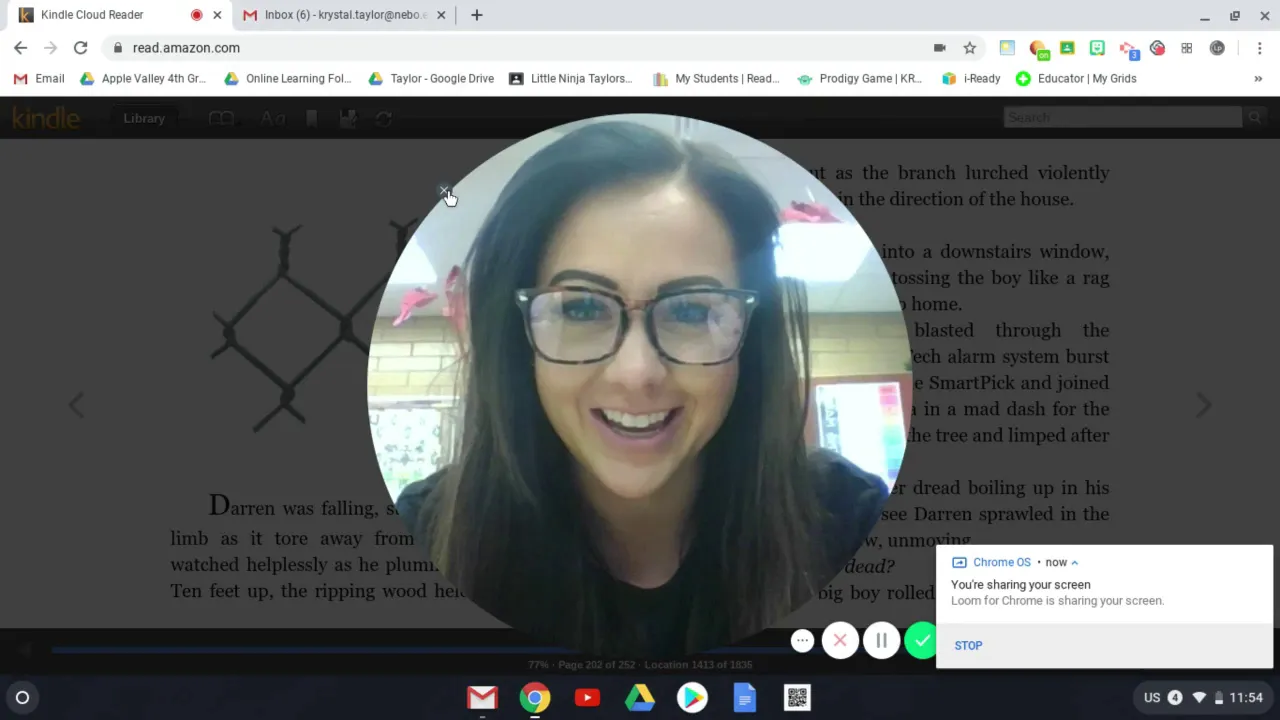Viewport: 1280px width, 720px height.
Task: Open the Chrome OS launcher button
Action: click(22, 697)
